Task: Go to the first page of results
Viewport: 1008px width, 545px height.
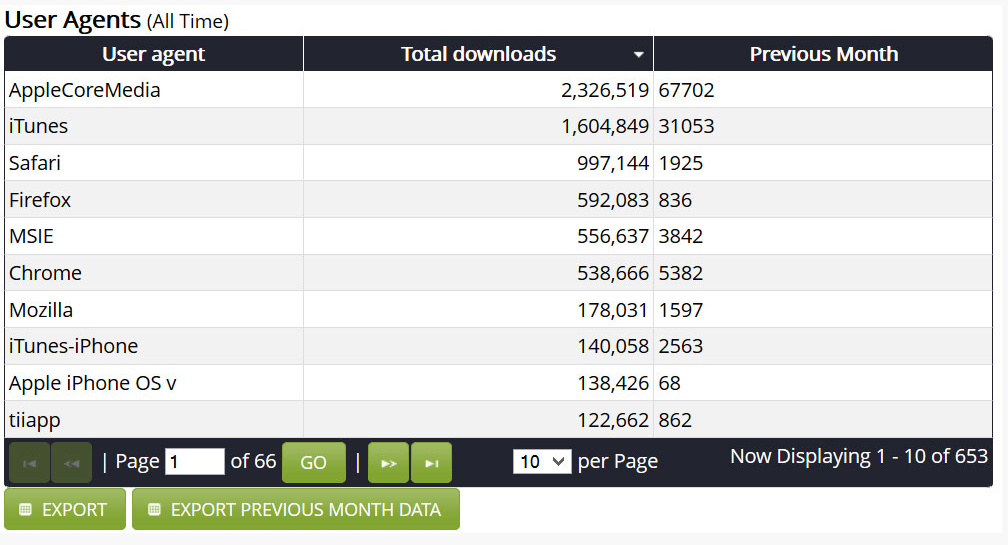Action: tap(29, 463)
